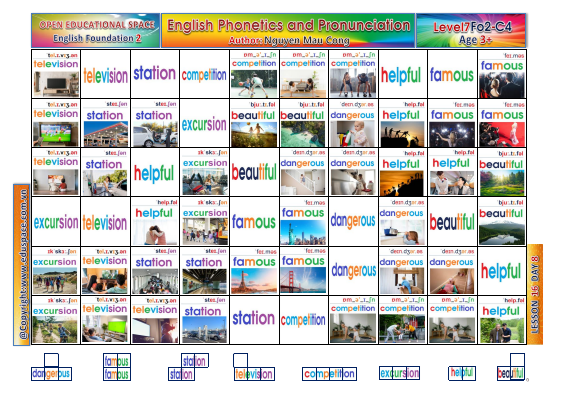Select the helpful card with orange sunset climbers

(x=403, y=172)
